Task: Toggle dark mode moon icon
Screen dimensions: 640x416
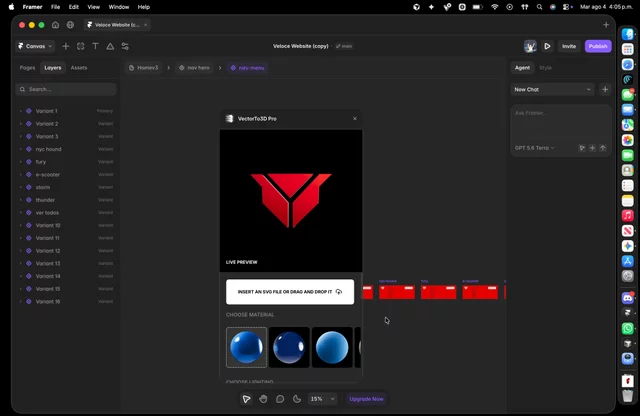Action: point(297,399)
